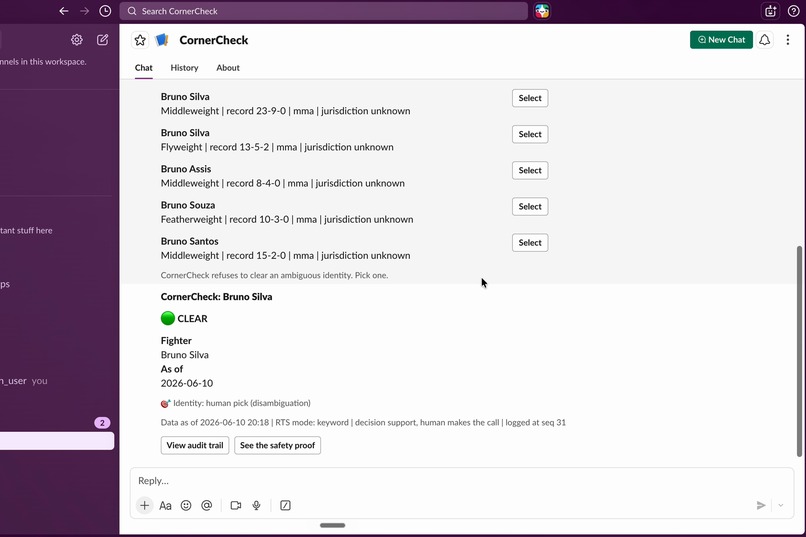This screenshot has height=537, width=806.
Task: Switch to the Chat tab
Action: coord(143,68)
